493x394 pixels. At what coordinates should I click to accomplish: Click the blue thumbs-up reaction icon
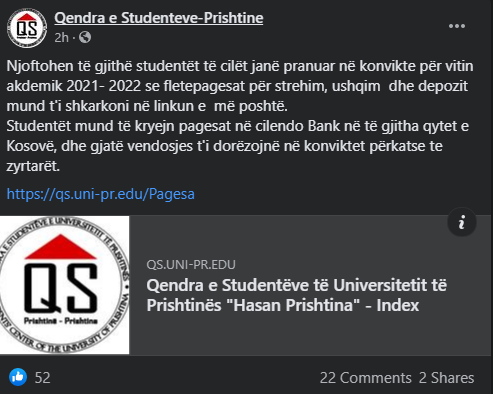[18, 377]
